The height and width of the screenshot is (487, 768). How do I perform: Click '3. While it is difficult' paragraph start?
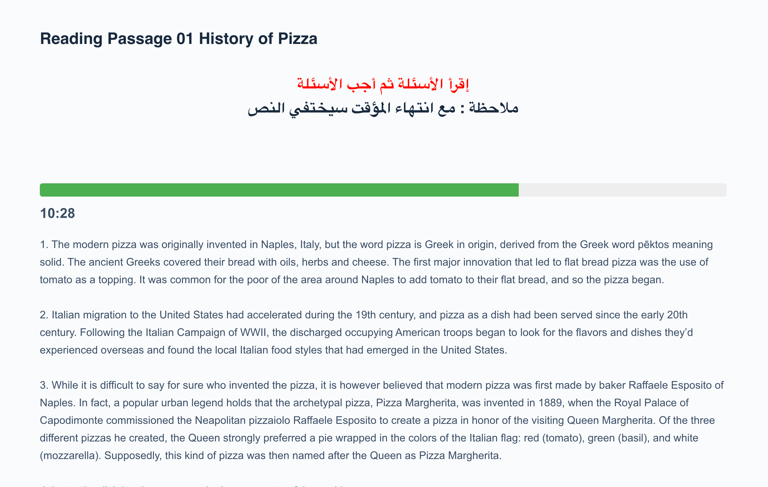[93, 386]
